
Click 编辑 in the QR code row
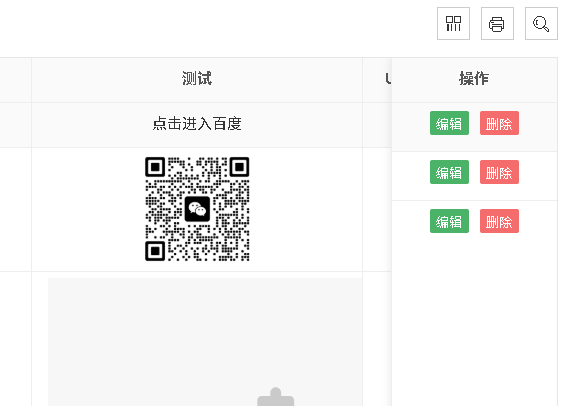point(449,172)
